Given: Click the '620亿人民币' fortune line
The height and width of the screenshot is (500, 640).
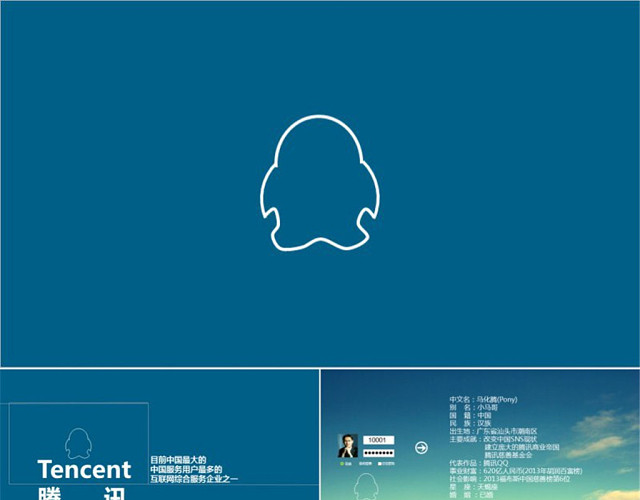Looking at the screenshot, I should tap(516, 471).
